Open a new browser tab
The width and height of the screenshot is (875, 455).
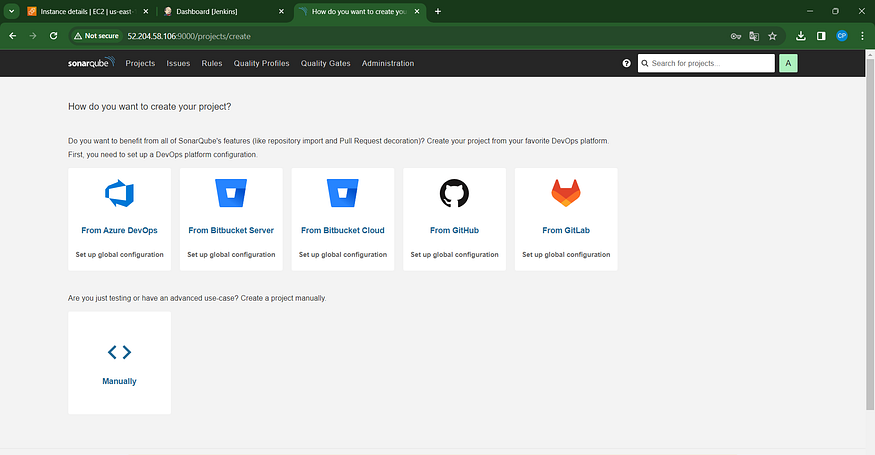pyautogui.click(x=438, y=11)
